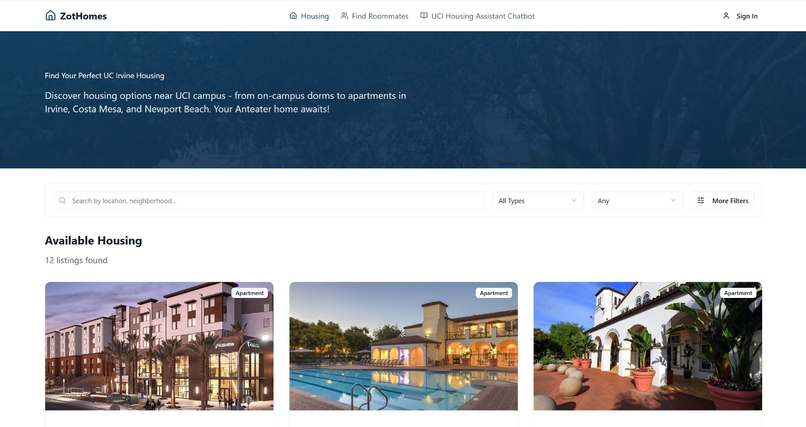The width and height of the screenshot is (806, 427).
Task: Click the chevron on All Types selector
Action: click(x=574, y=200)
